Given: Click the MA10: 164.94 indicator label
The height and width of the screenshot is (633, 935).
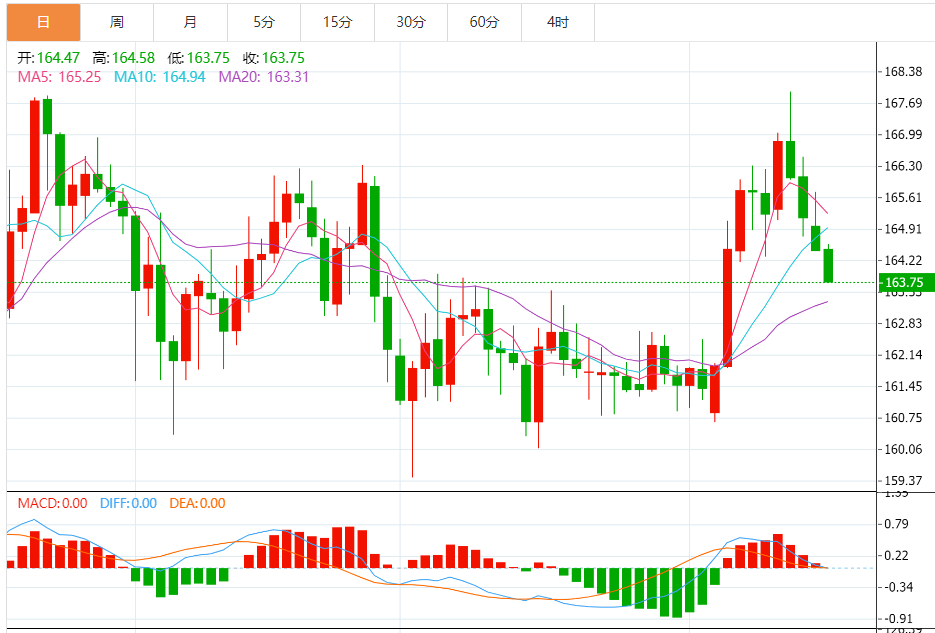Looking at the screenshot, I should (160, 77).
